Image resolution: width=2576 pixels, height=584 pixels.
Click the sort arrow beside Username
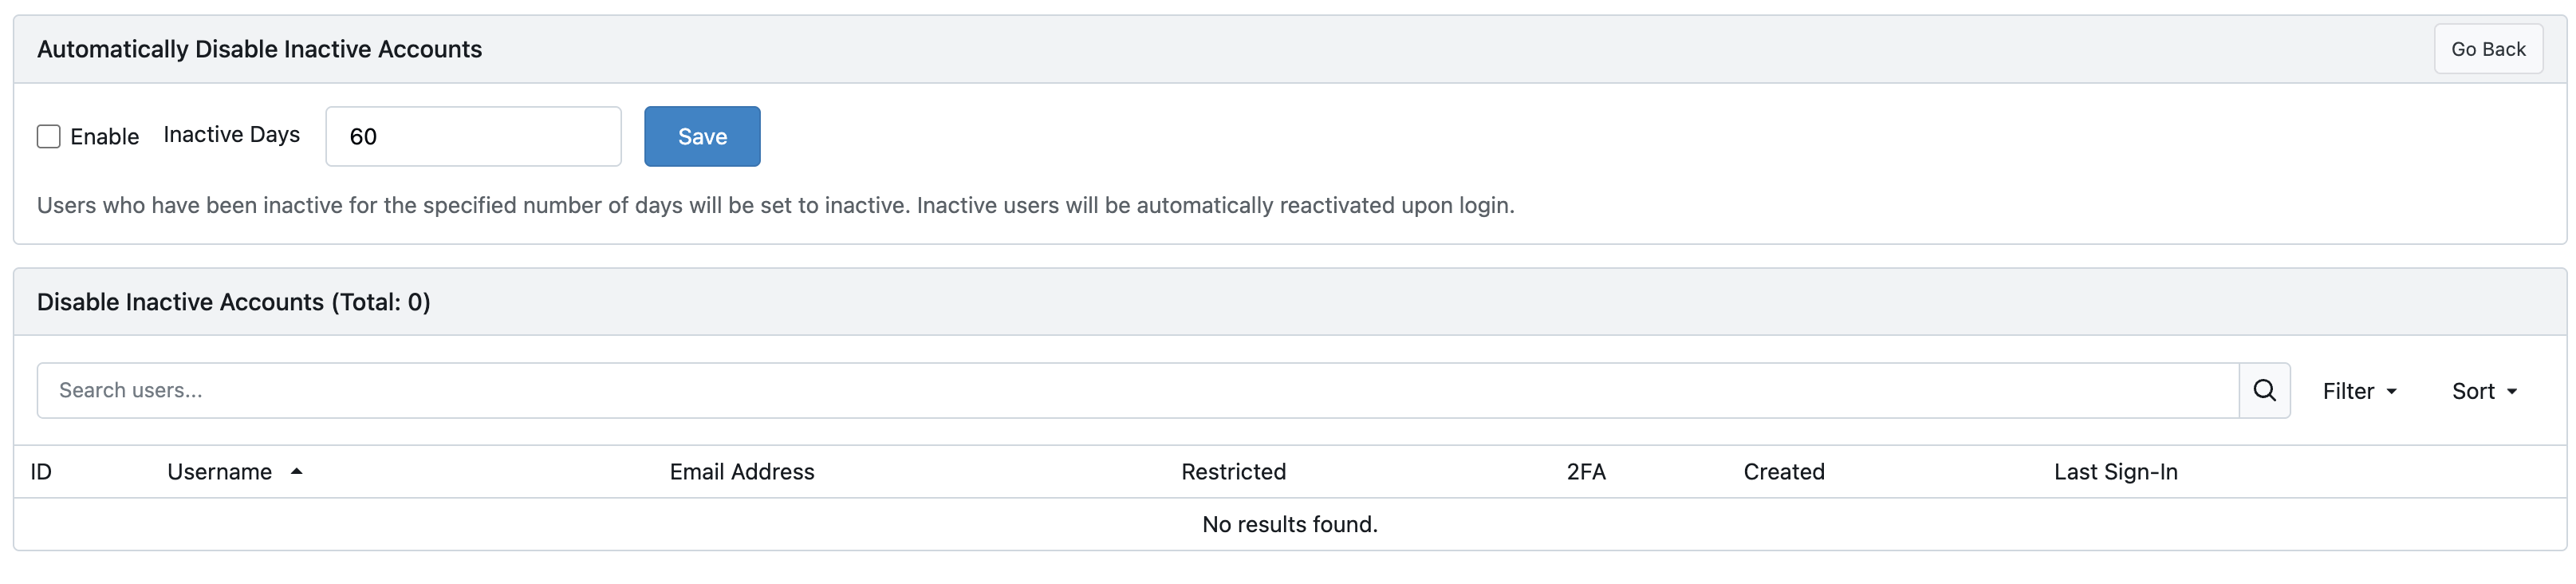coord(297,472)
